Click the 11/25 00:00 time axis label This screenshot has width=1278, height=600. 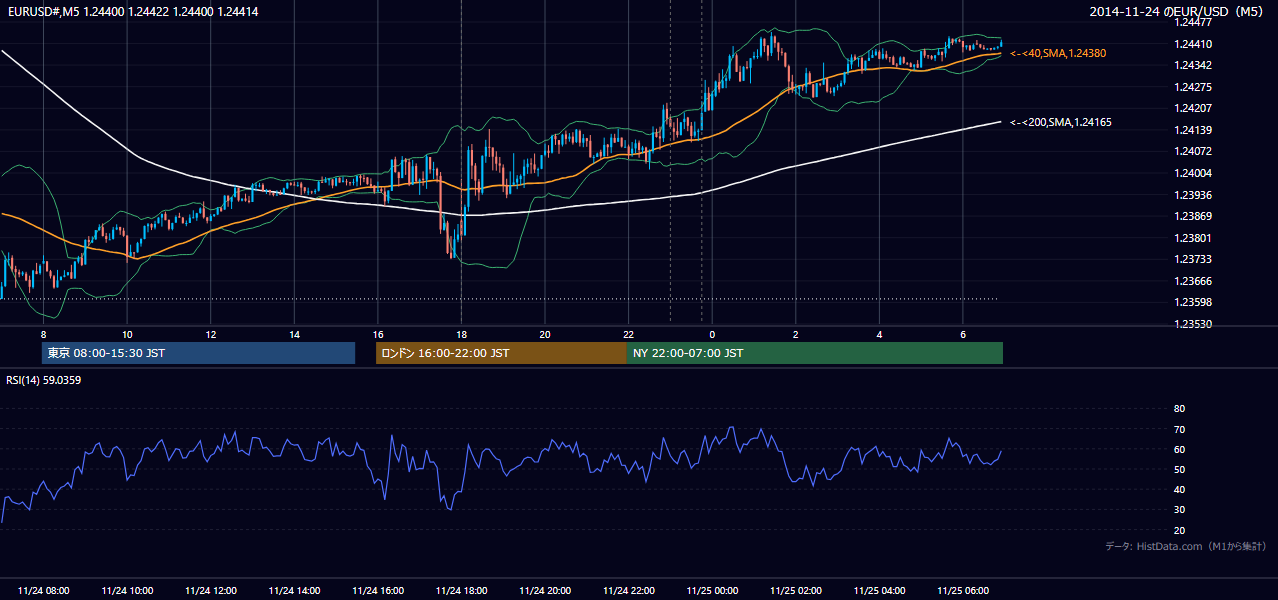point(712,591)
